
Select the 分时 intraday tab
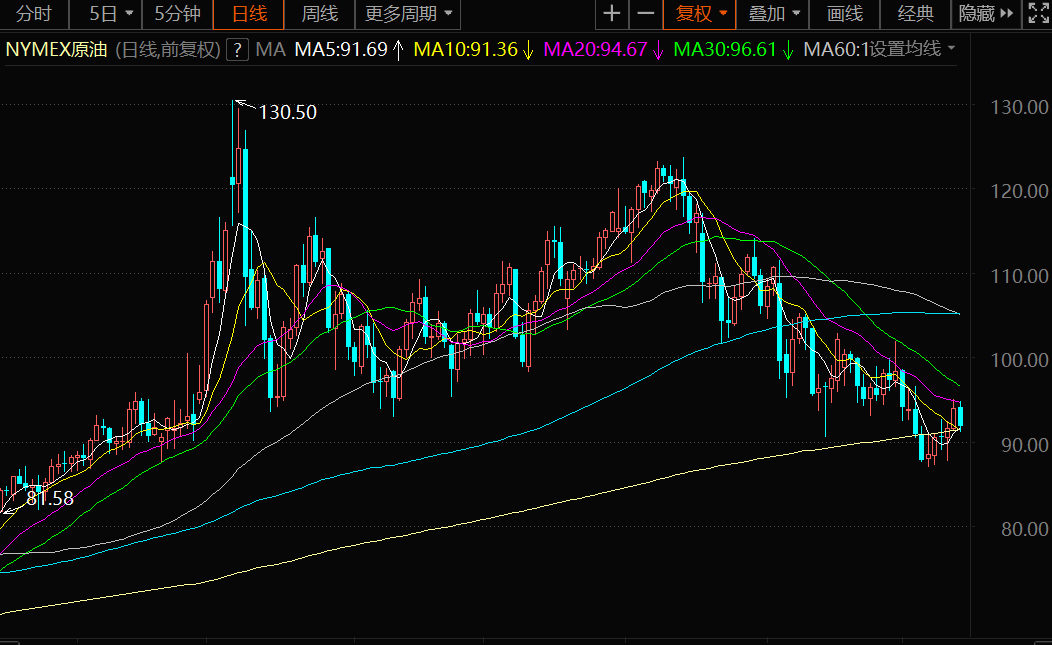(x=34, y=14)
